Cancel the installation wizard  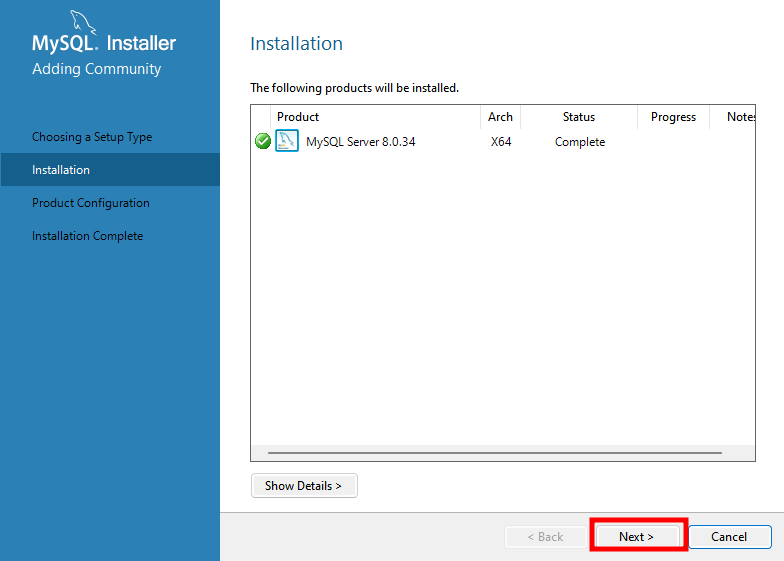[729, 536]
